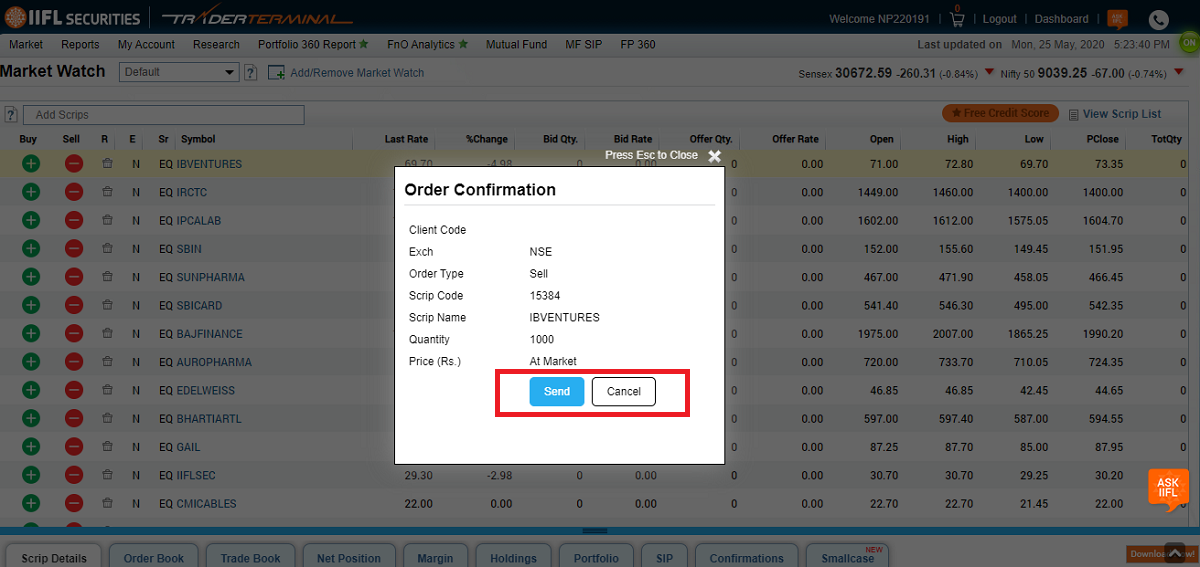Click the Buy plus icon for EDELWEISS
This screenshot has height=567, width=1200.
pos(30,390)
